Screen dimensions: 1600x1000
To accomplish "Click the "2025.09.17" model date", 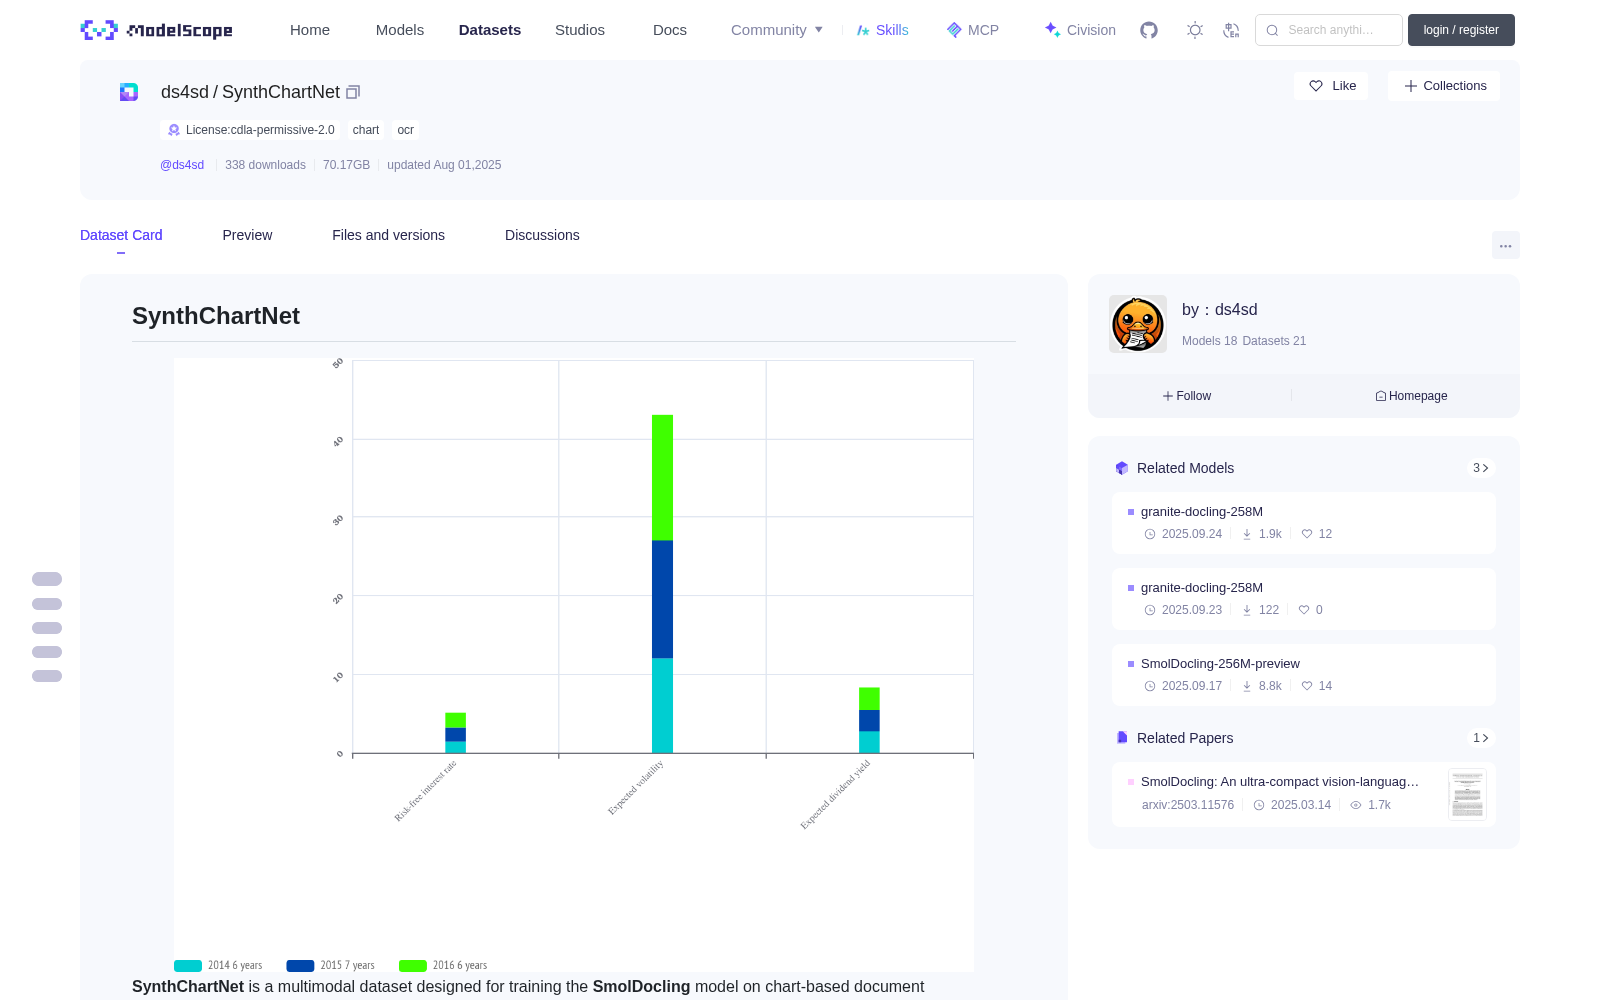I will (x=1192, y=686).
